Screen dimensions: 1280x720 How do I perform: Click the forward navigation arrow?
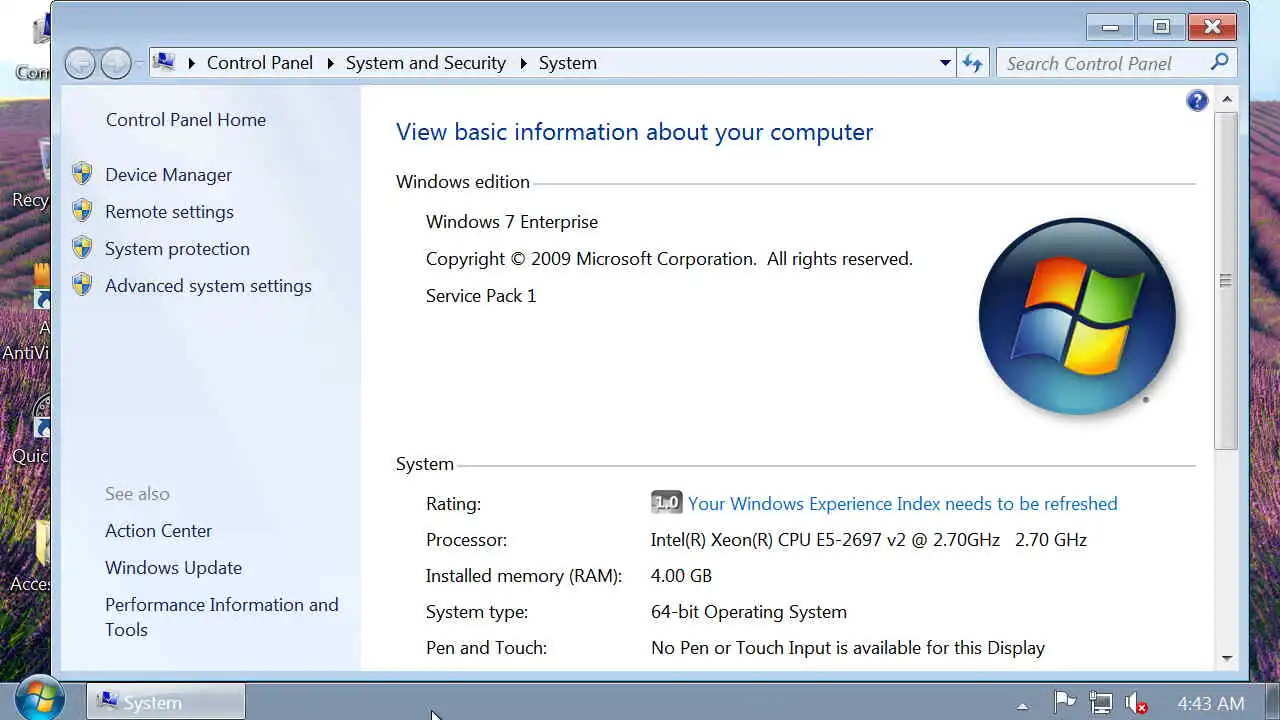click(x=115, y=63)
